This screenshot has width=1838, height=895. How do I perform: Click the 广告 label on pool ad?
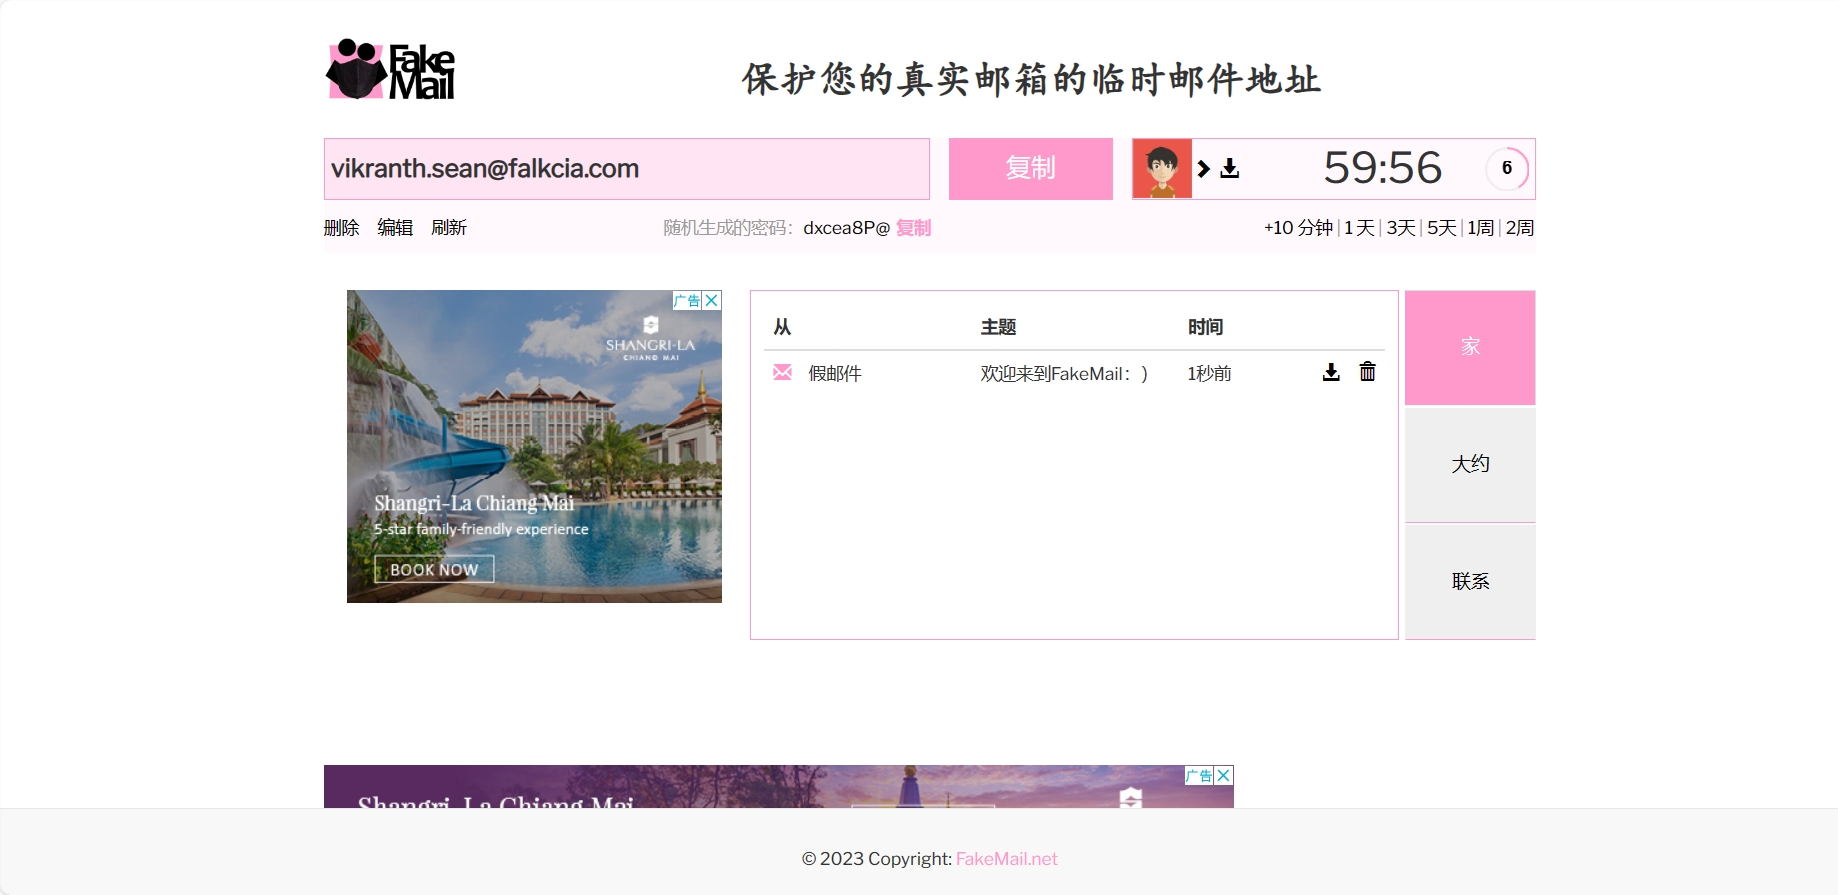click(687, 300)
